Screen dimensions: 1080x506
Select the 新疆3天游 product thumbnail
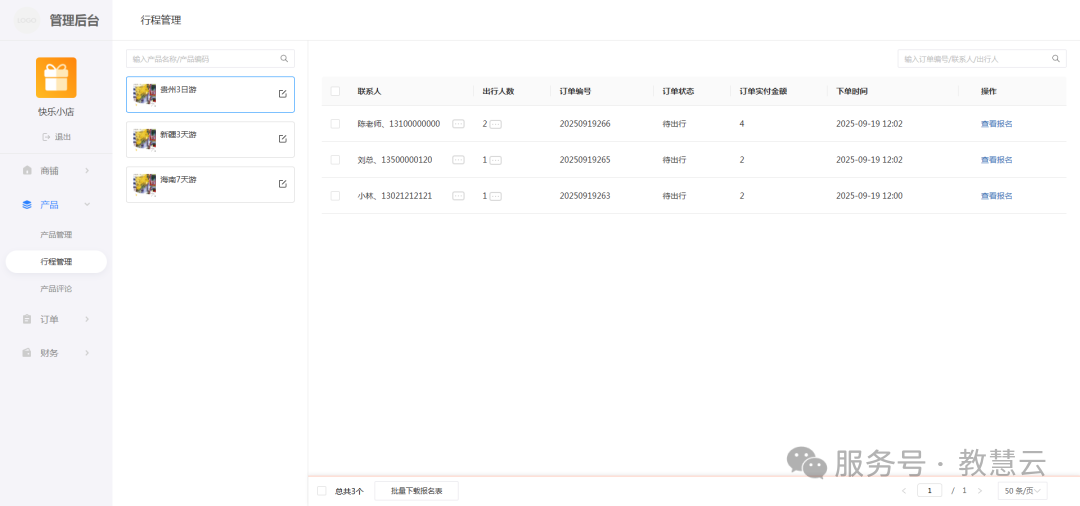click(144, 139)
